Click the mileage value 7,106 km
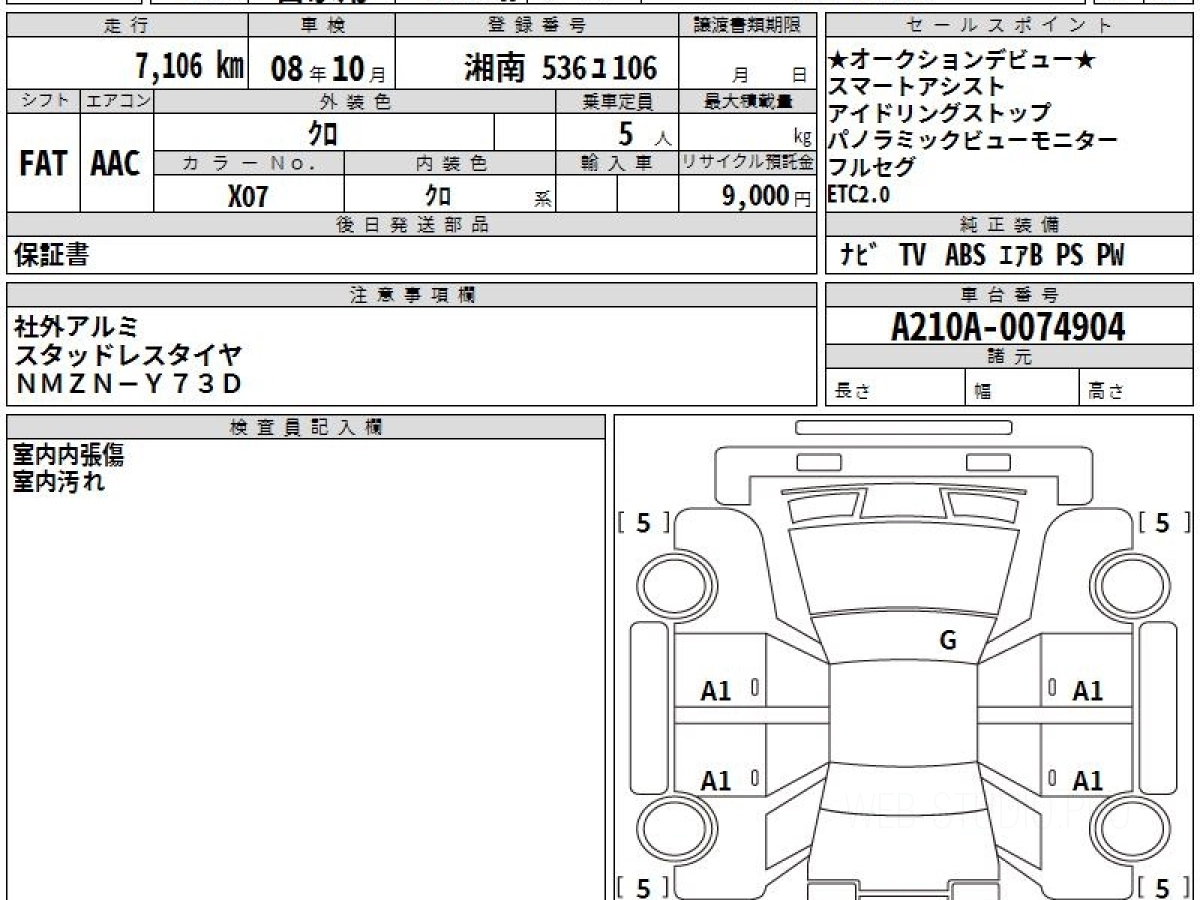 pos(189,68)
